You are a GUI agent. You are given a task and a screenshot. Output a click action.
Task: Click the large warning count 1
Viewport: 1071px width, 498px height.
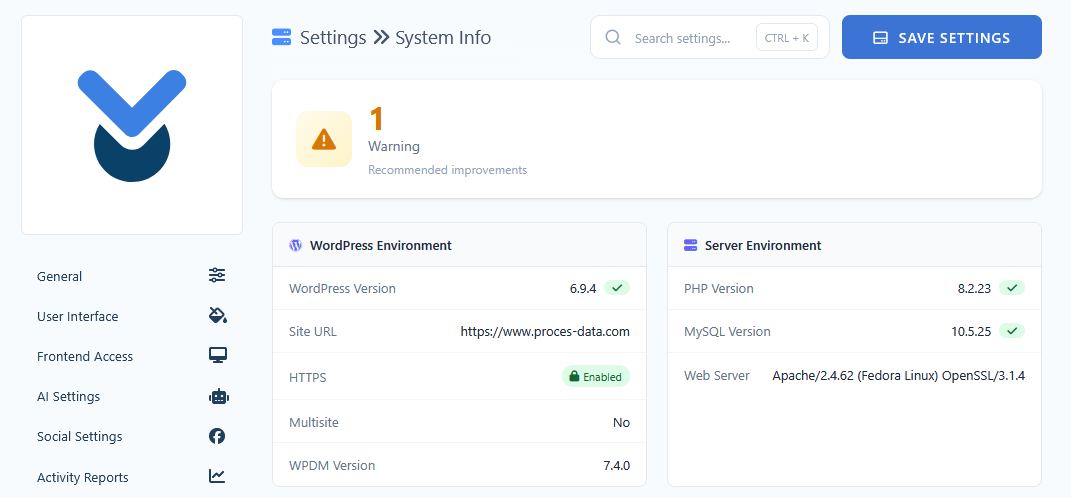point(376,119)
